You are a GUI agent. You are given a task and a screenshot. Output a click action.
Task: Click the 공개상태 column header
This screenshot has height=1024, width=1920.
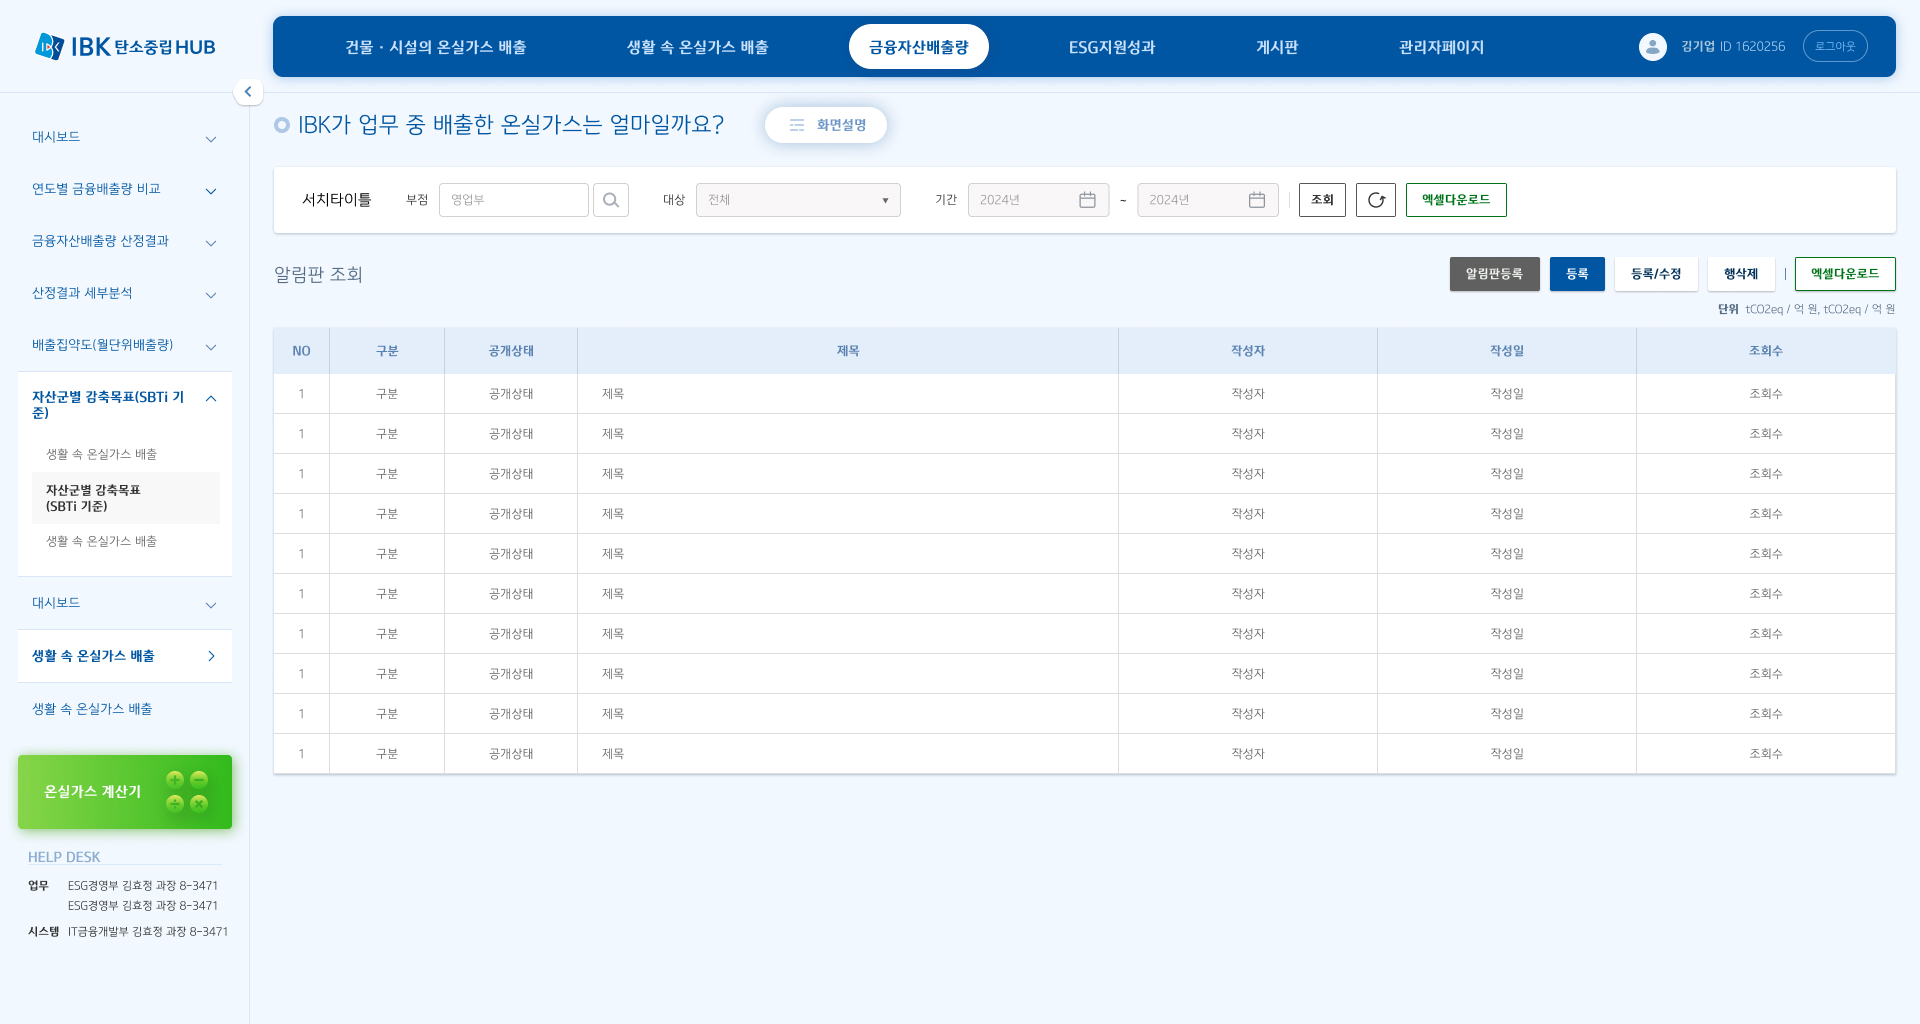[x=511, y=351]
